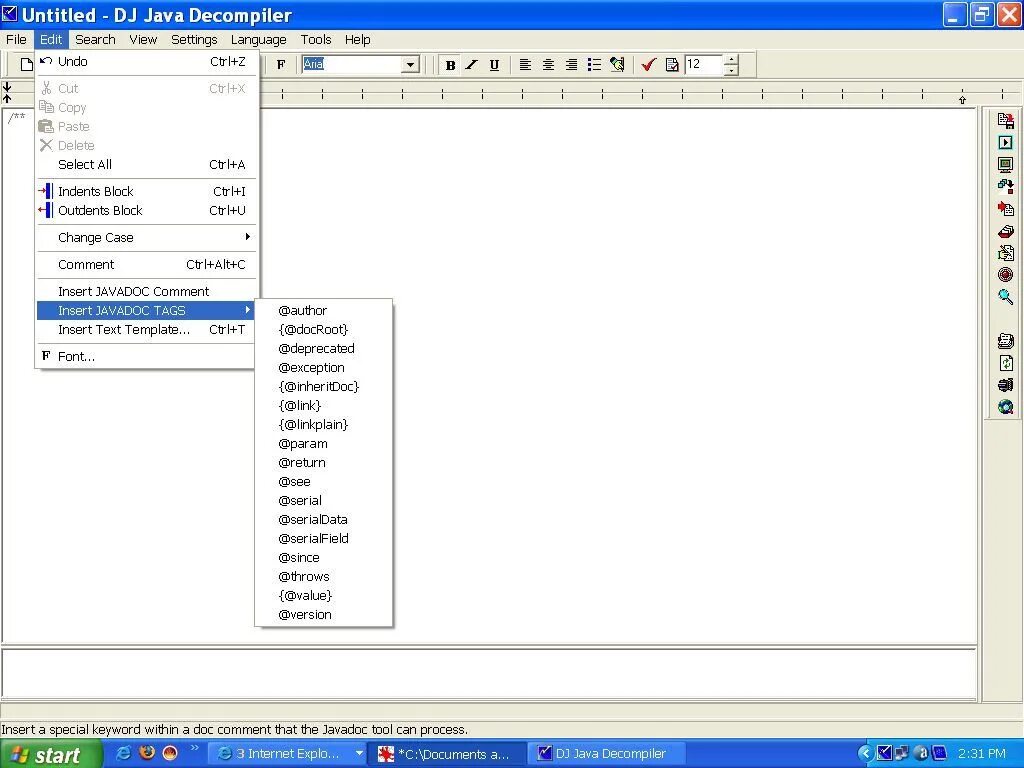Viewport: 1024px width, 768px height.
Task: Click the font size field showing 12
Action: pyautogui.click(x=704, y=64)
